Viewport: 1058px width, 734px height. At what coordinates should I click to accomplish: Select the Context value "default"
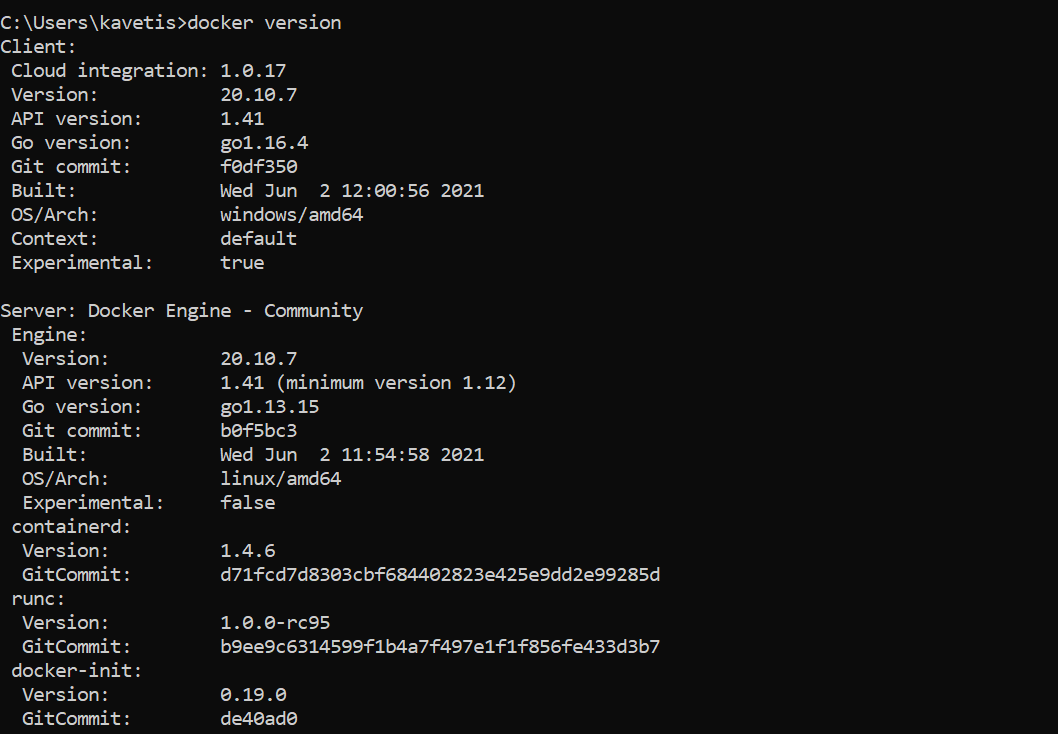point(258,239)
